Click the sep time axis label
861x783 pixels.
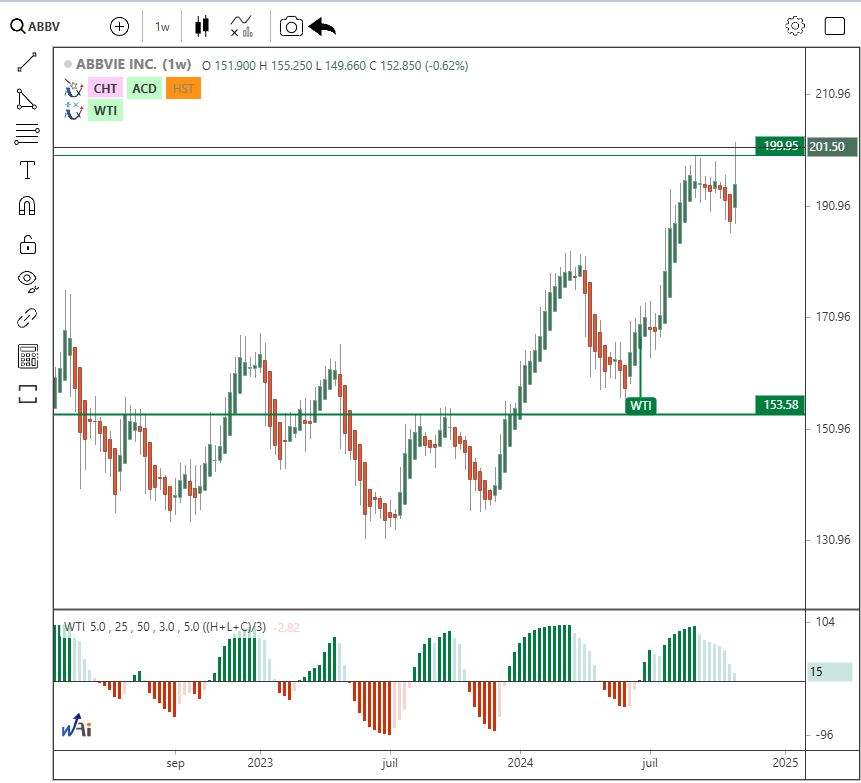pos(175,763)
